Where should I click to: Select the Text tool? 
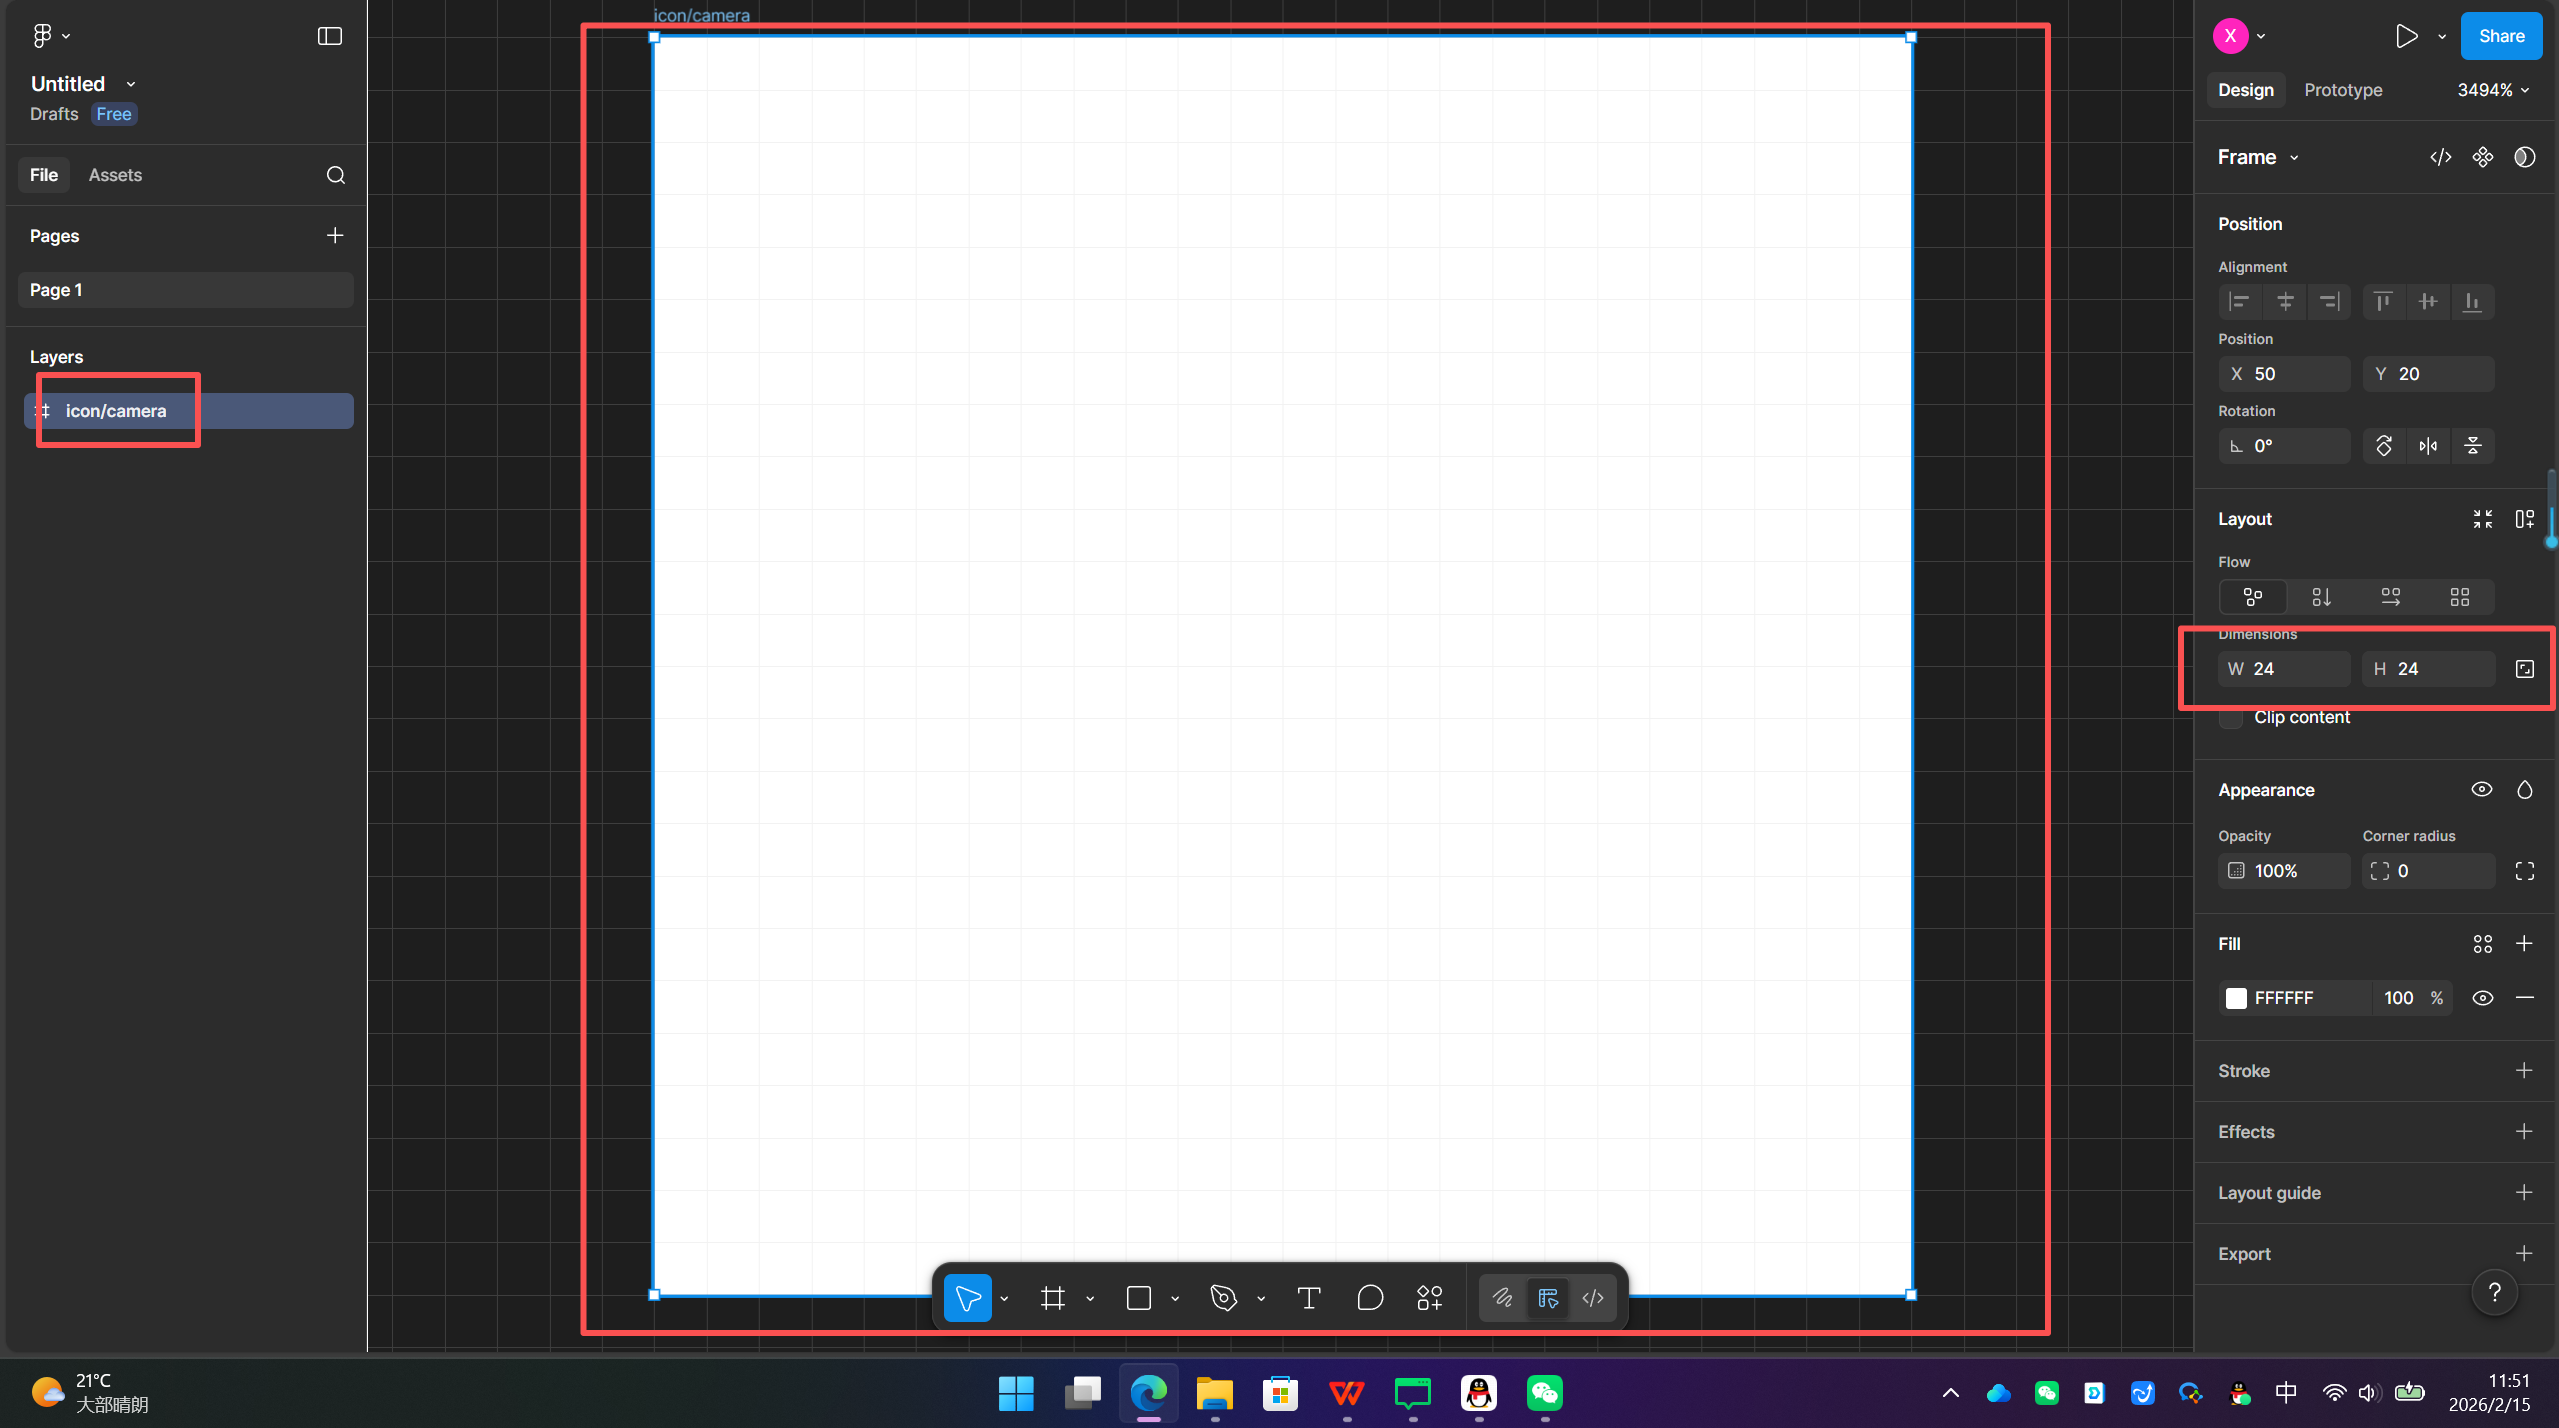tap(1309, 1298)
